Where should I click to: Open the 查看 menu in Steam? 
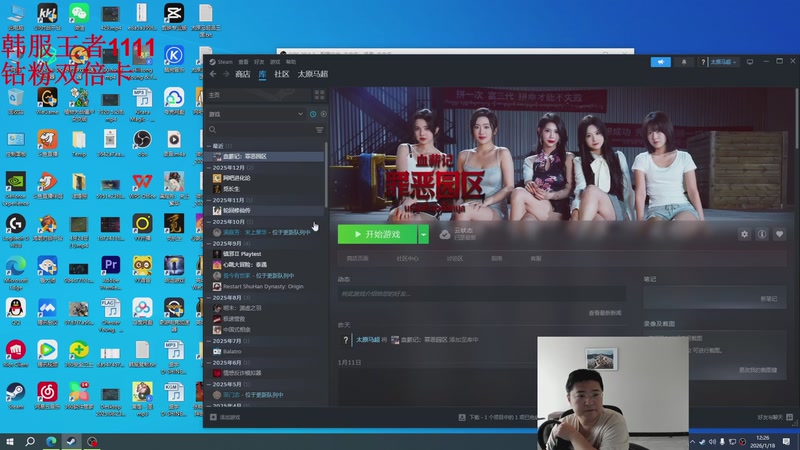pos(243,62)
